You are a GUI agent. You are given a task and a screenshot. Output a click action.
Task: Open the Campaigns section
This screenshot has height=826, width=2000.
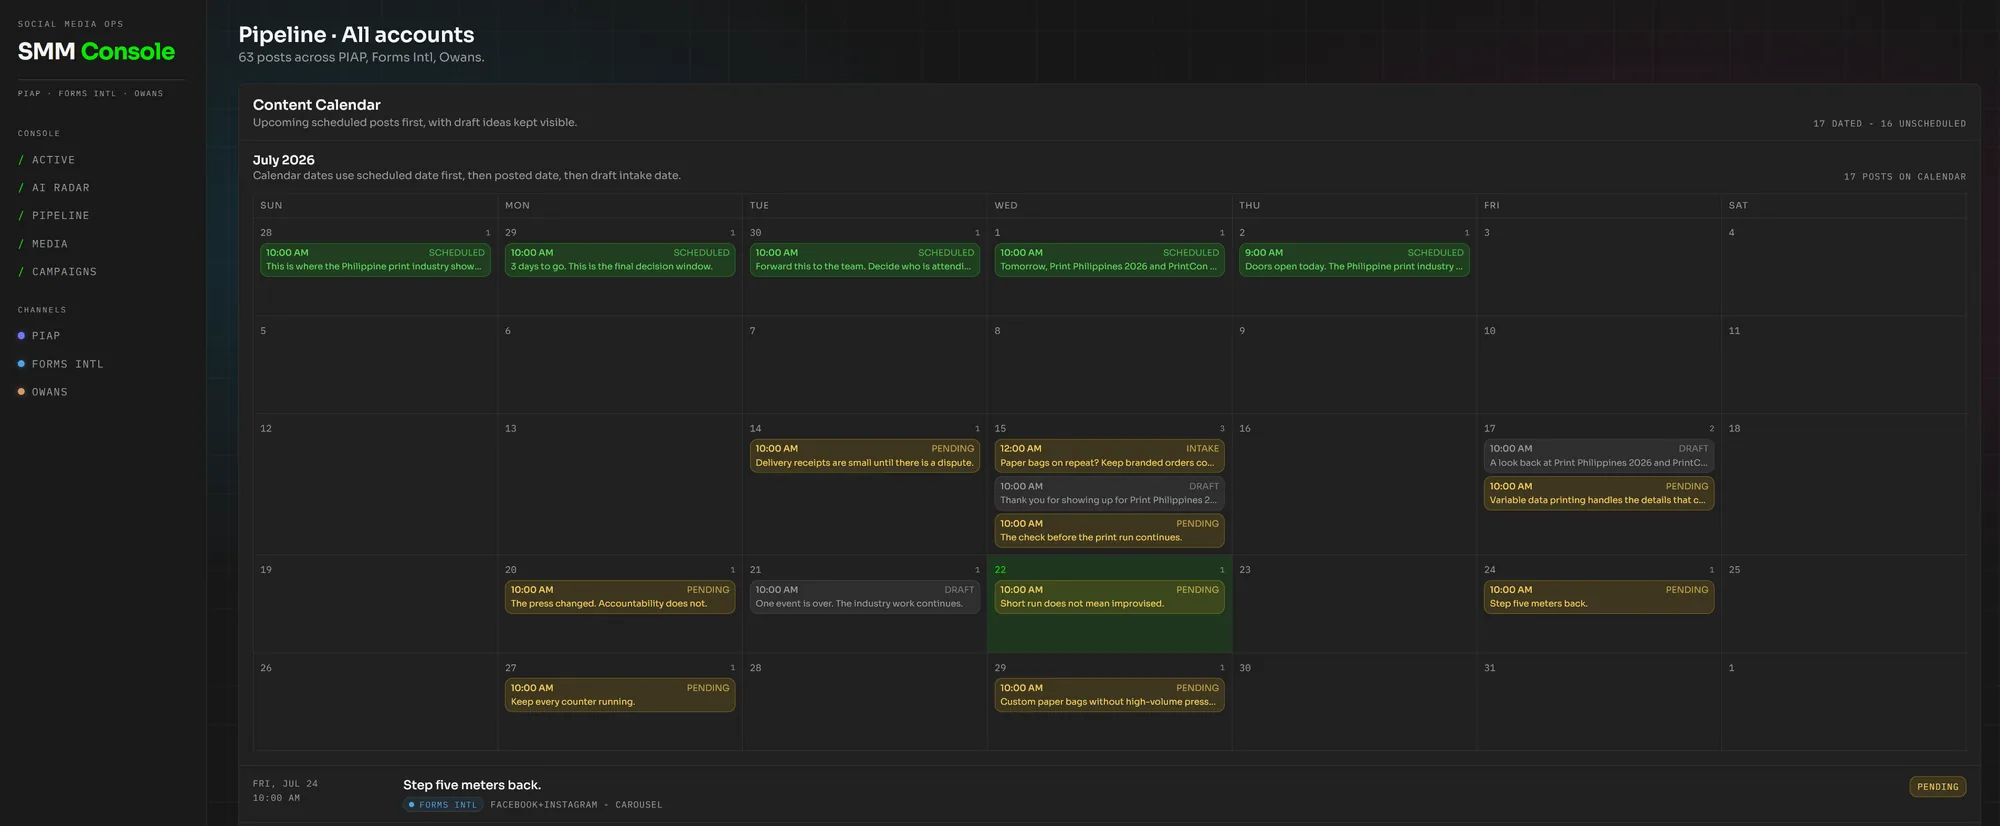coord(58,272)
